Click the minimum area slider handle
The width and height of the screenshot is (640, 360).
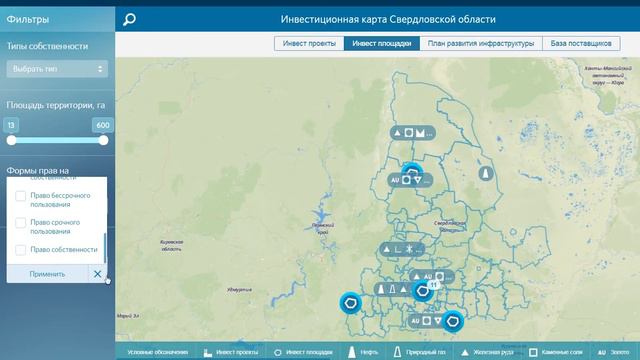tap(11, 140)
